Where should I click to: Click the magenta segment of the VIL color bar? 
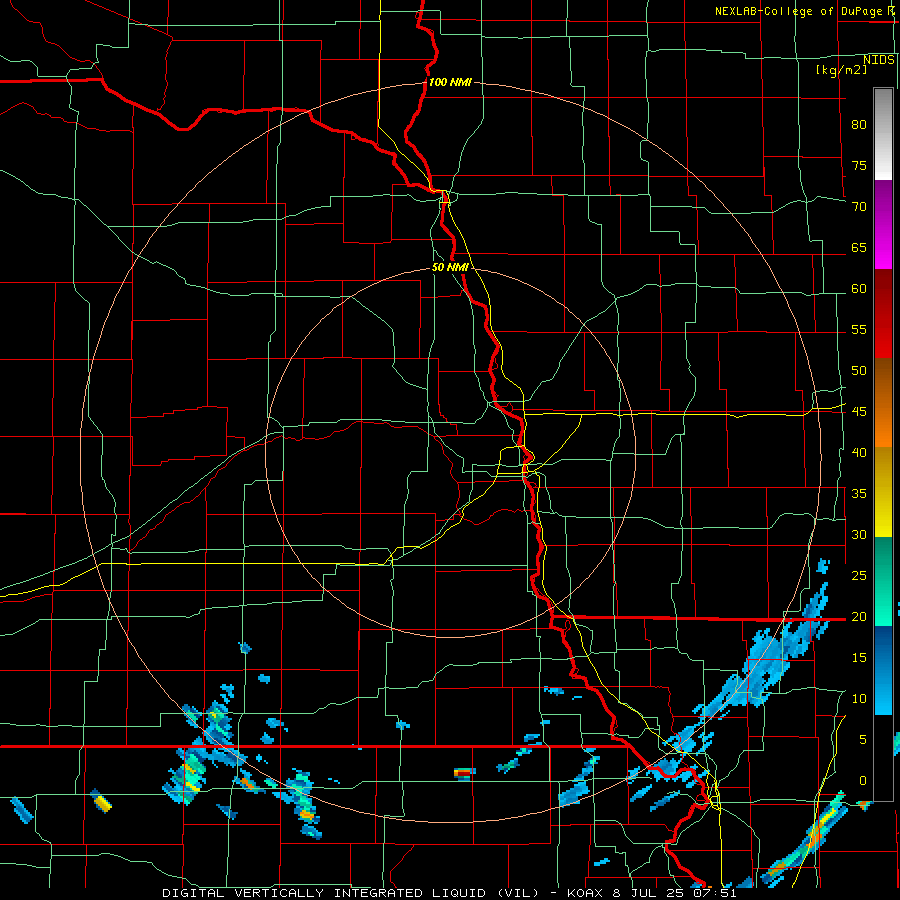(883, 225)
